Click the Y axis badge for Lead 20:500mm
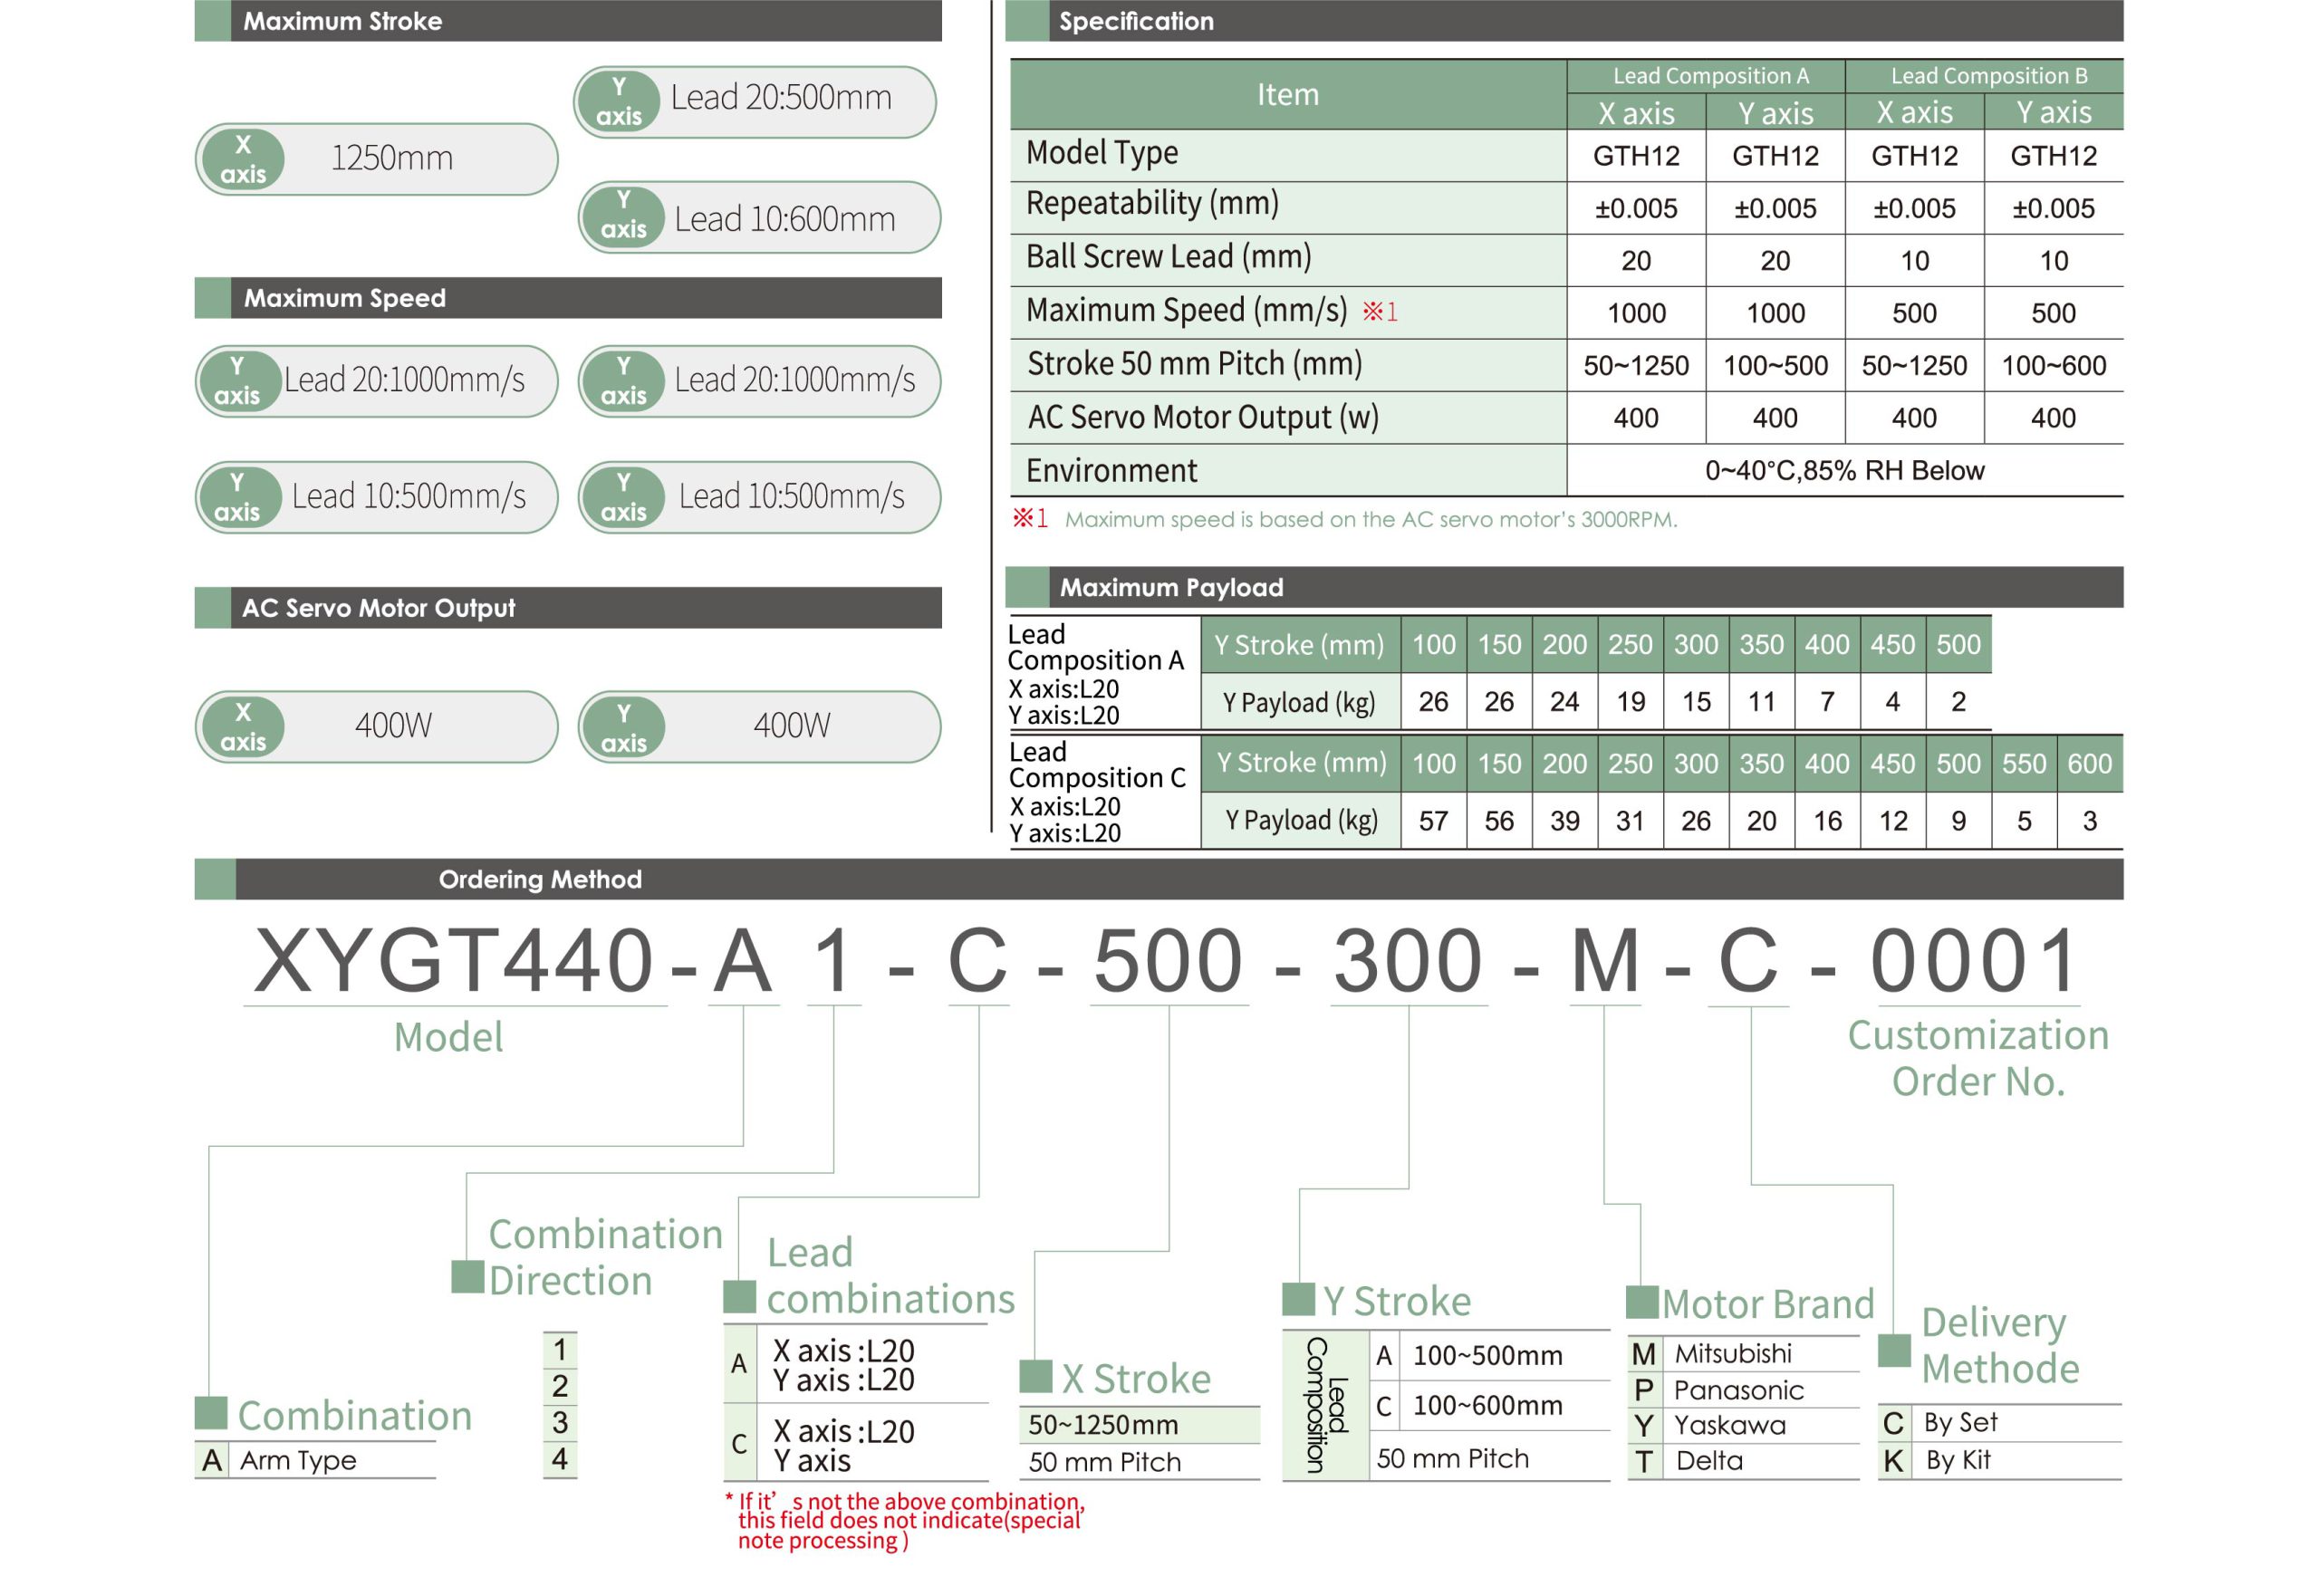The image size is (2319, 1596). click(618, 101)
